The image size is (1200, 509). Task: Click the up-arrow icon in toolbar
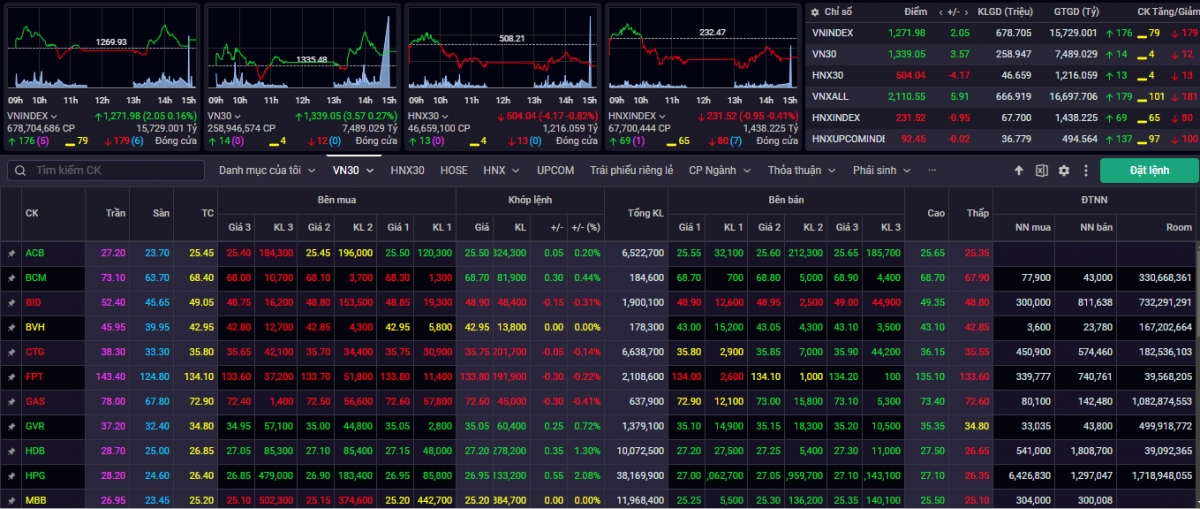click(1019, 171)
